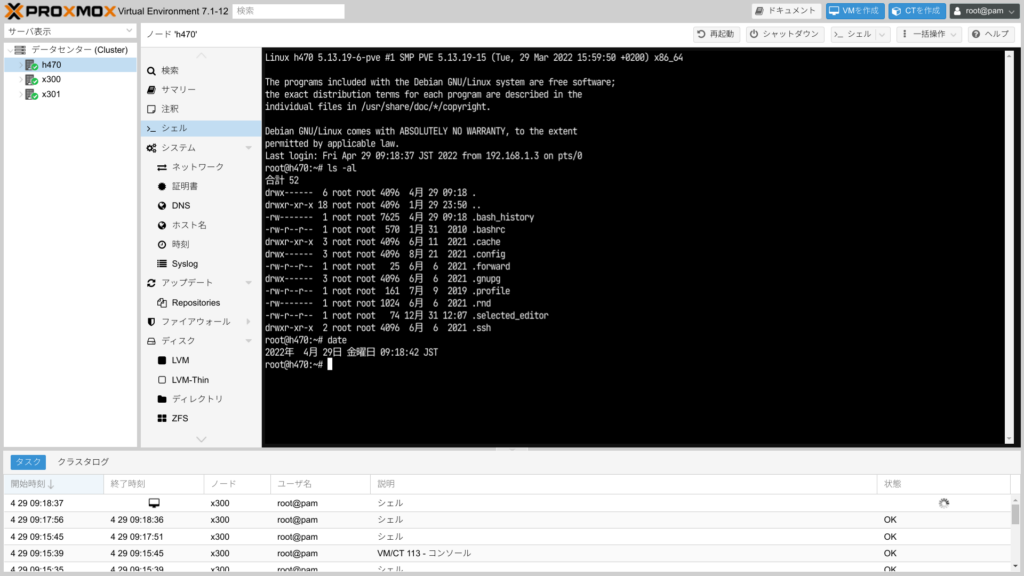Image resolution: width=1024 pixels, height=576 pixels.
Task: Open ネットワーク settings
Action: tap(200, 167)
